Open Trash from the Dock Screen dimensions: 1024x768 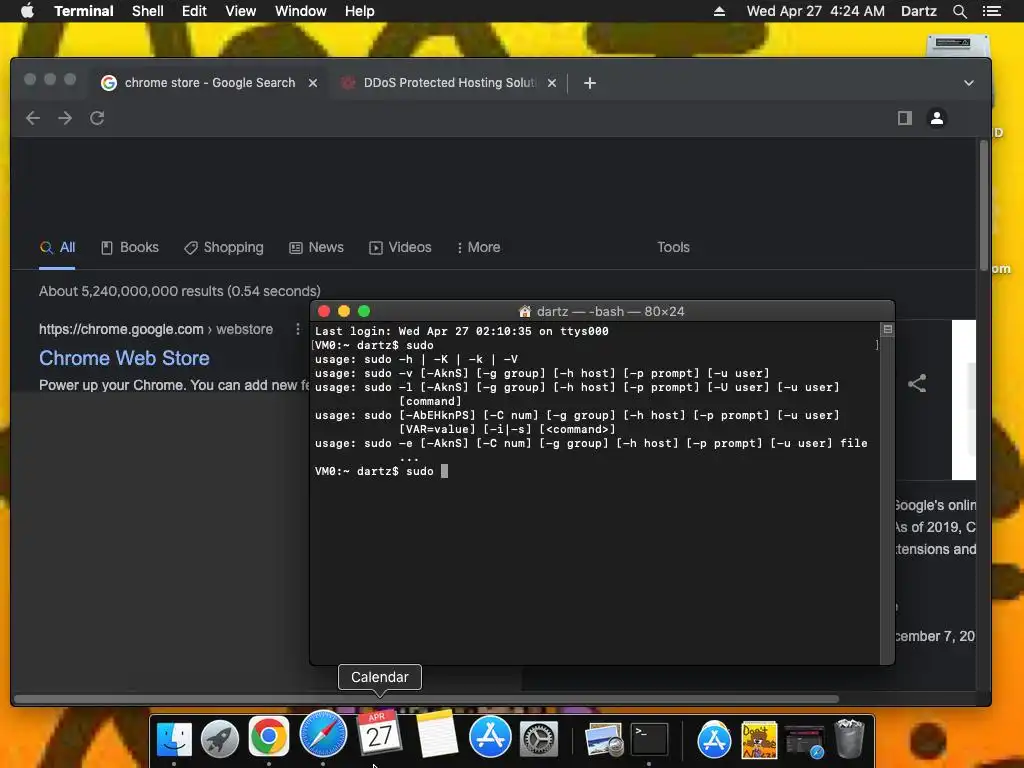pos(849,738)
